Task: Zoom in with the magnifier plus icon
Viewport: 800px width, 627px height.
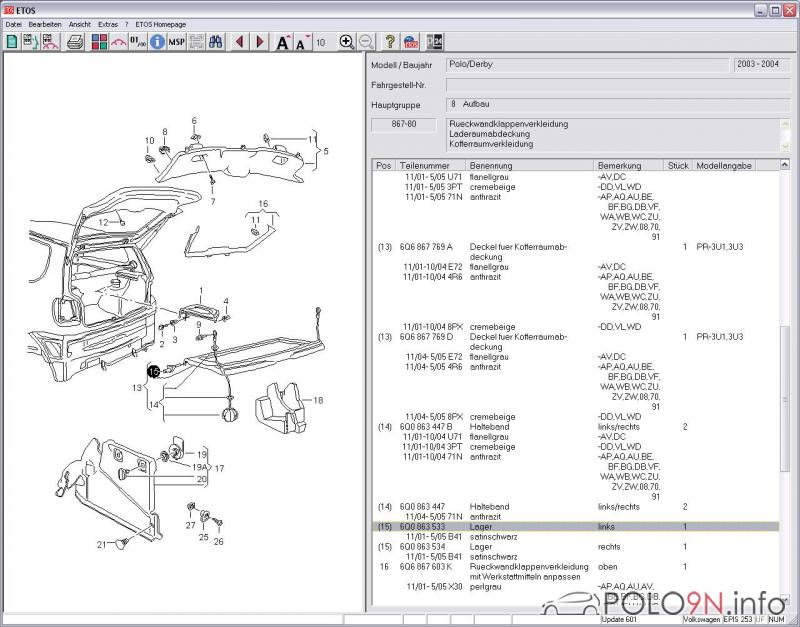Action: [346, 42]
